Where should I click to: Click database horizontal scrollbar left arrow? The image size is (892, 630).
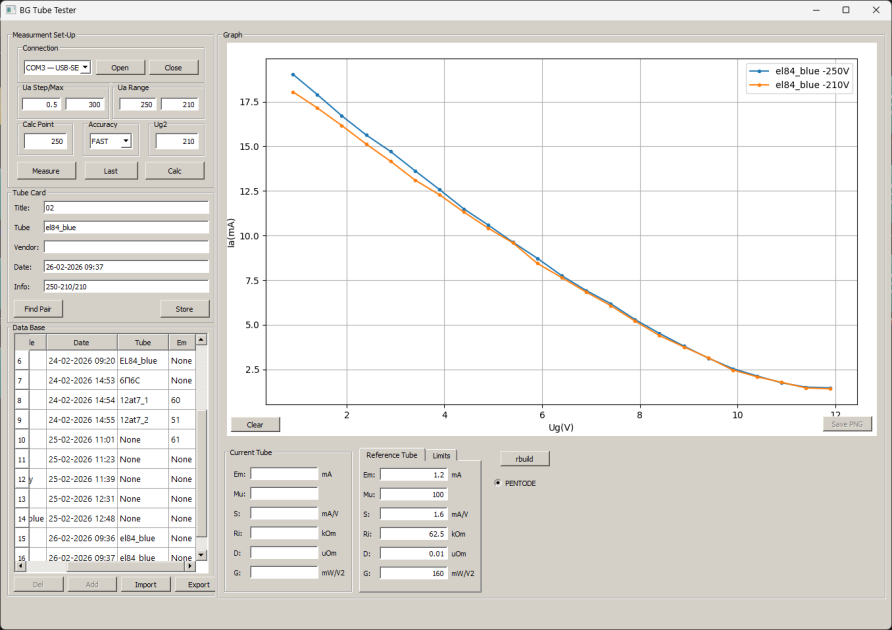[x=20, y=566]
